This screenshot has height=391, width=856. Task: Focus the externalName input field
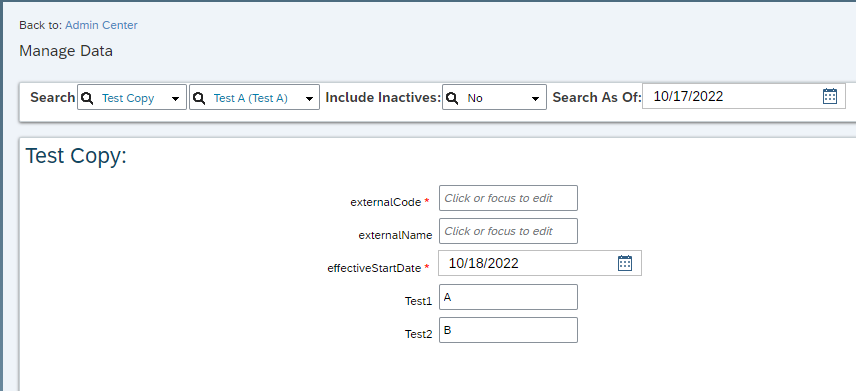pyautogui.click(x=508, y=231)
